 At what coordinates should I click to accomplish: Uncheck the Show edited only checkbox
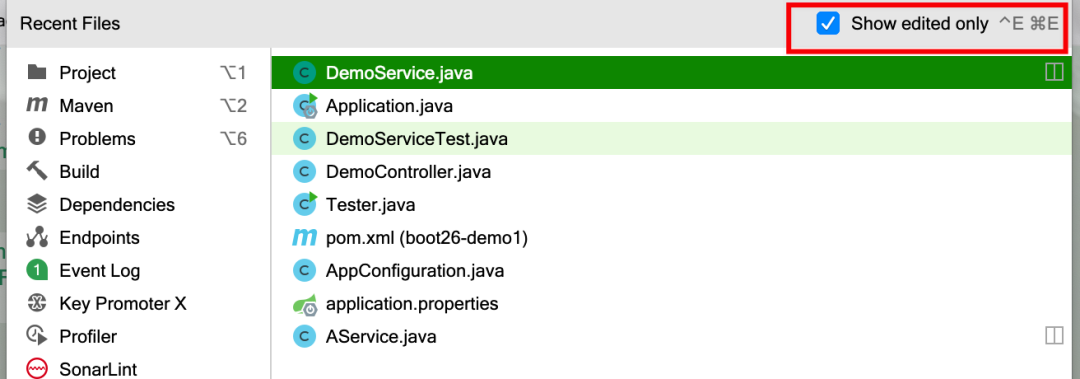827,23
